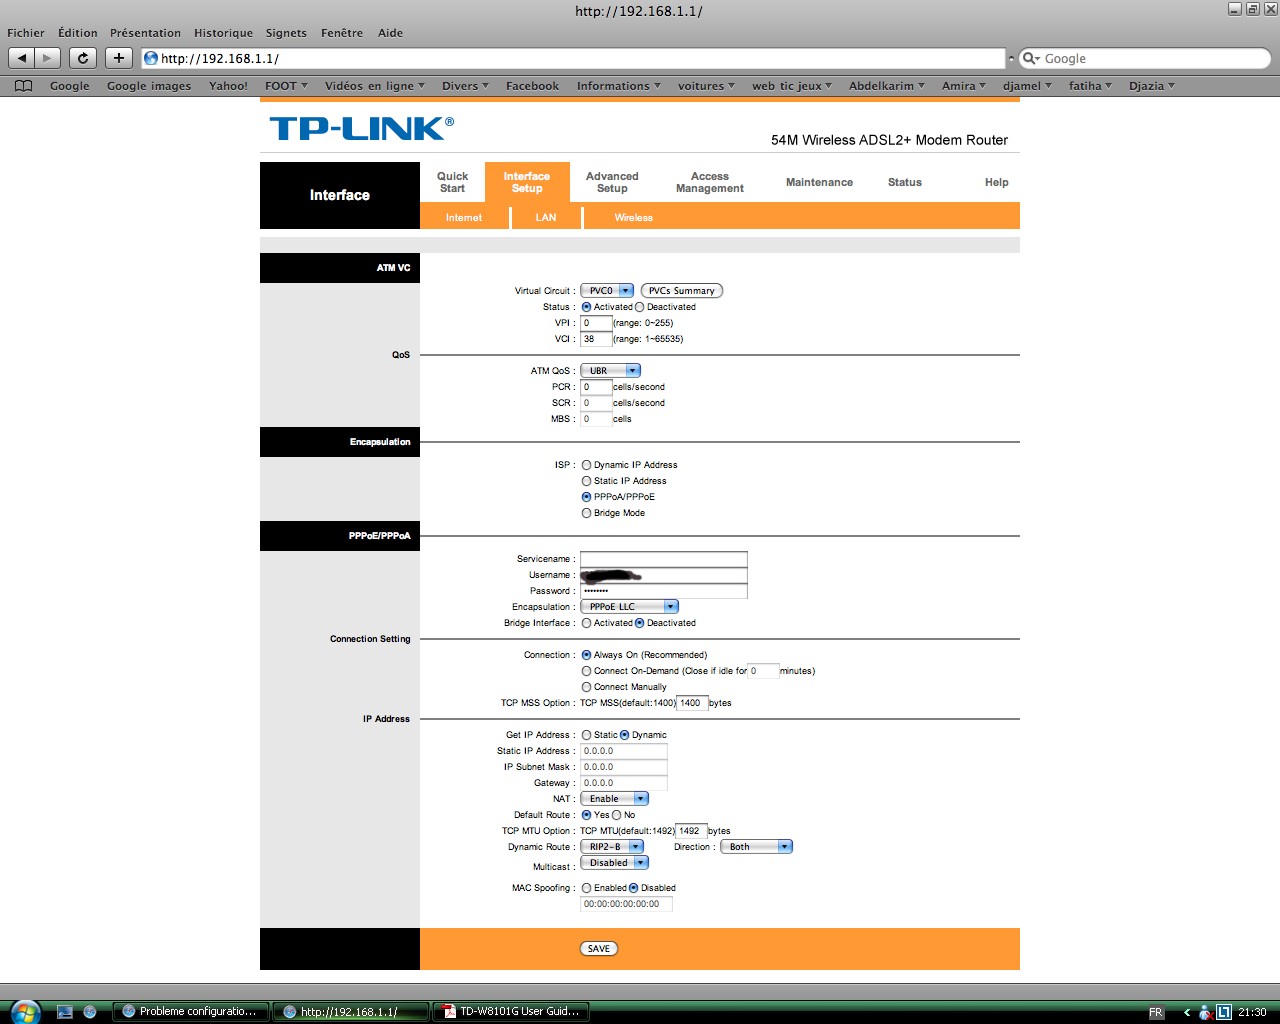Add a bookmark with the plus icon

(x=119, y=58)
